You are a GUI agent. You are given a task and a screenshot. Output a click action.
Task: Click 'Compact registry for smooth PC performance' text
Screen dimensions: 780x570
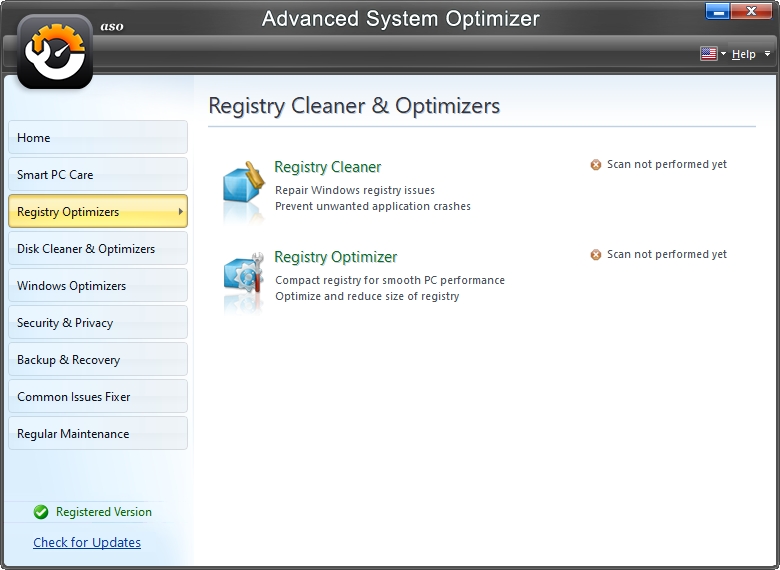(390, 280)
